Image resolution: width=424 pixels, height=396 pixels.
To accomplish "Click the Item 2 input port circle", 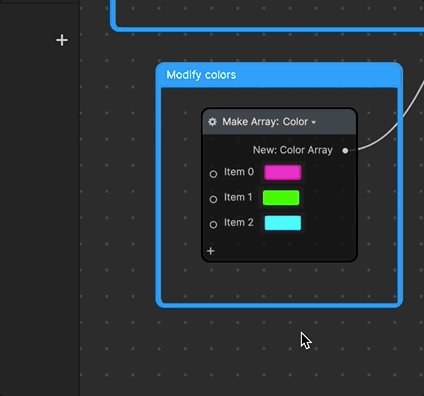I will tap(213, 225).
